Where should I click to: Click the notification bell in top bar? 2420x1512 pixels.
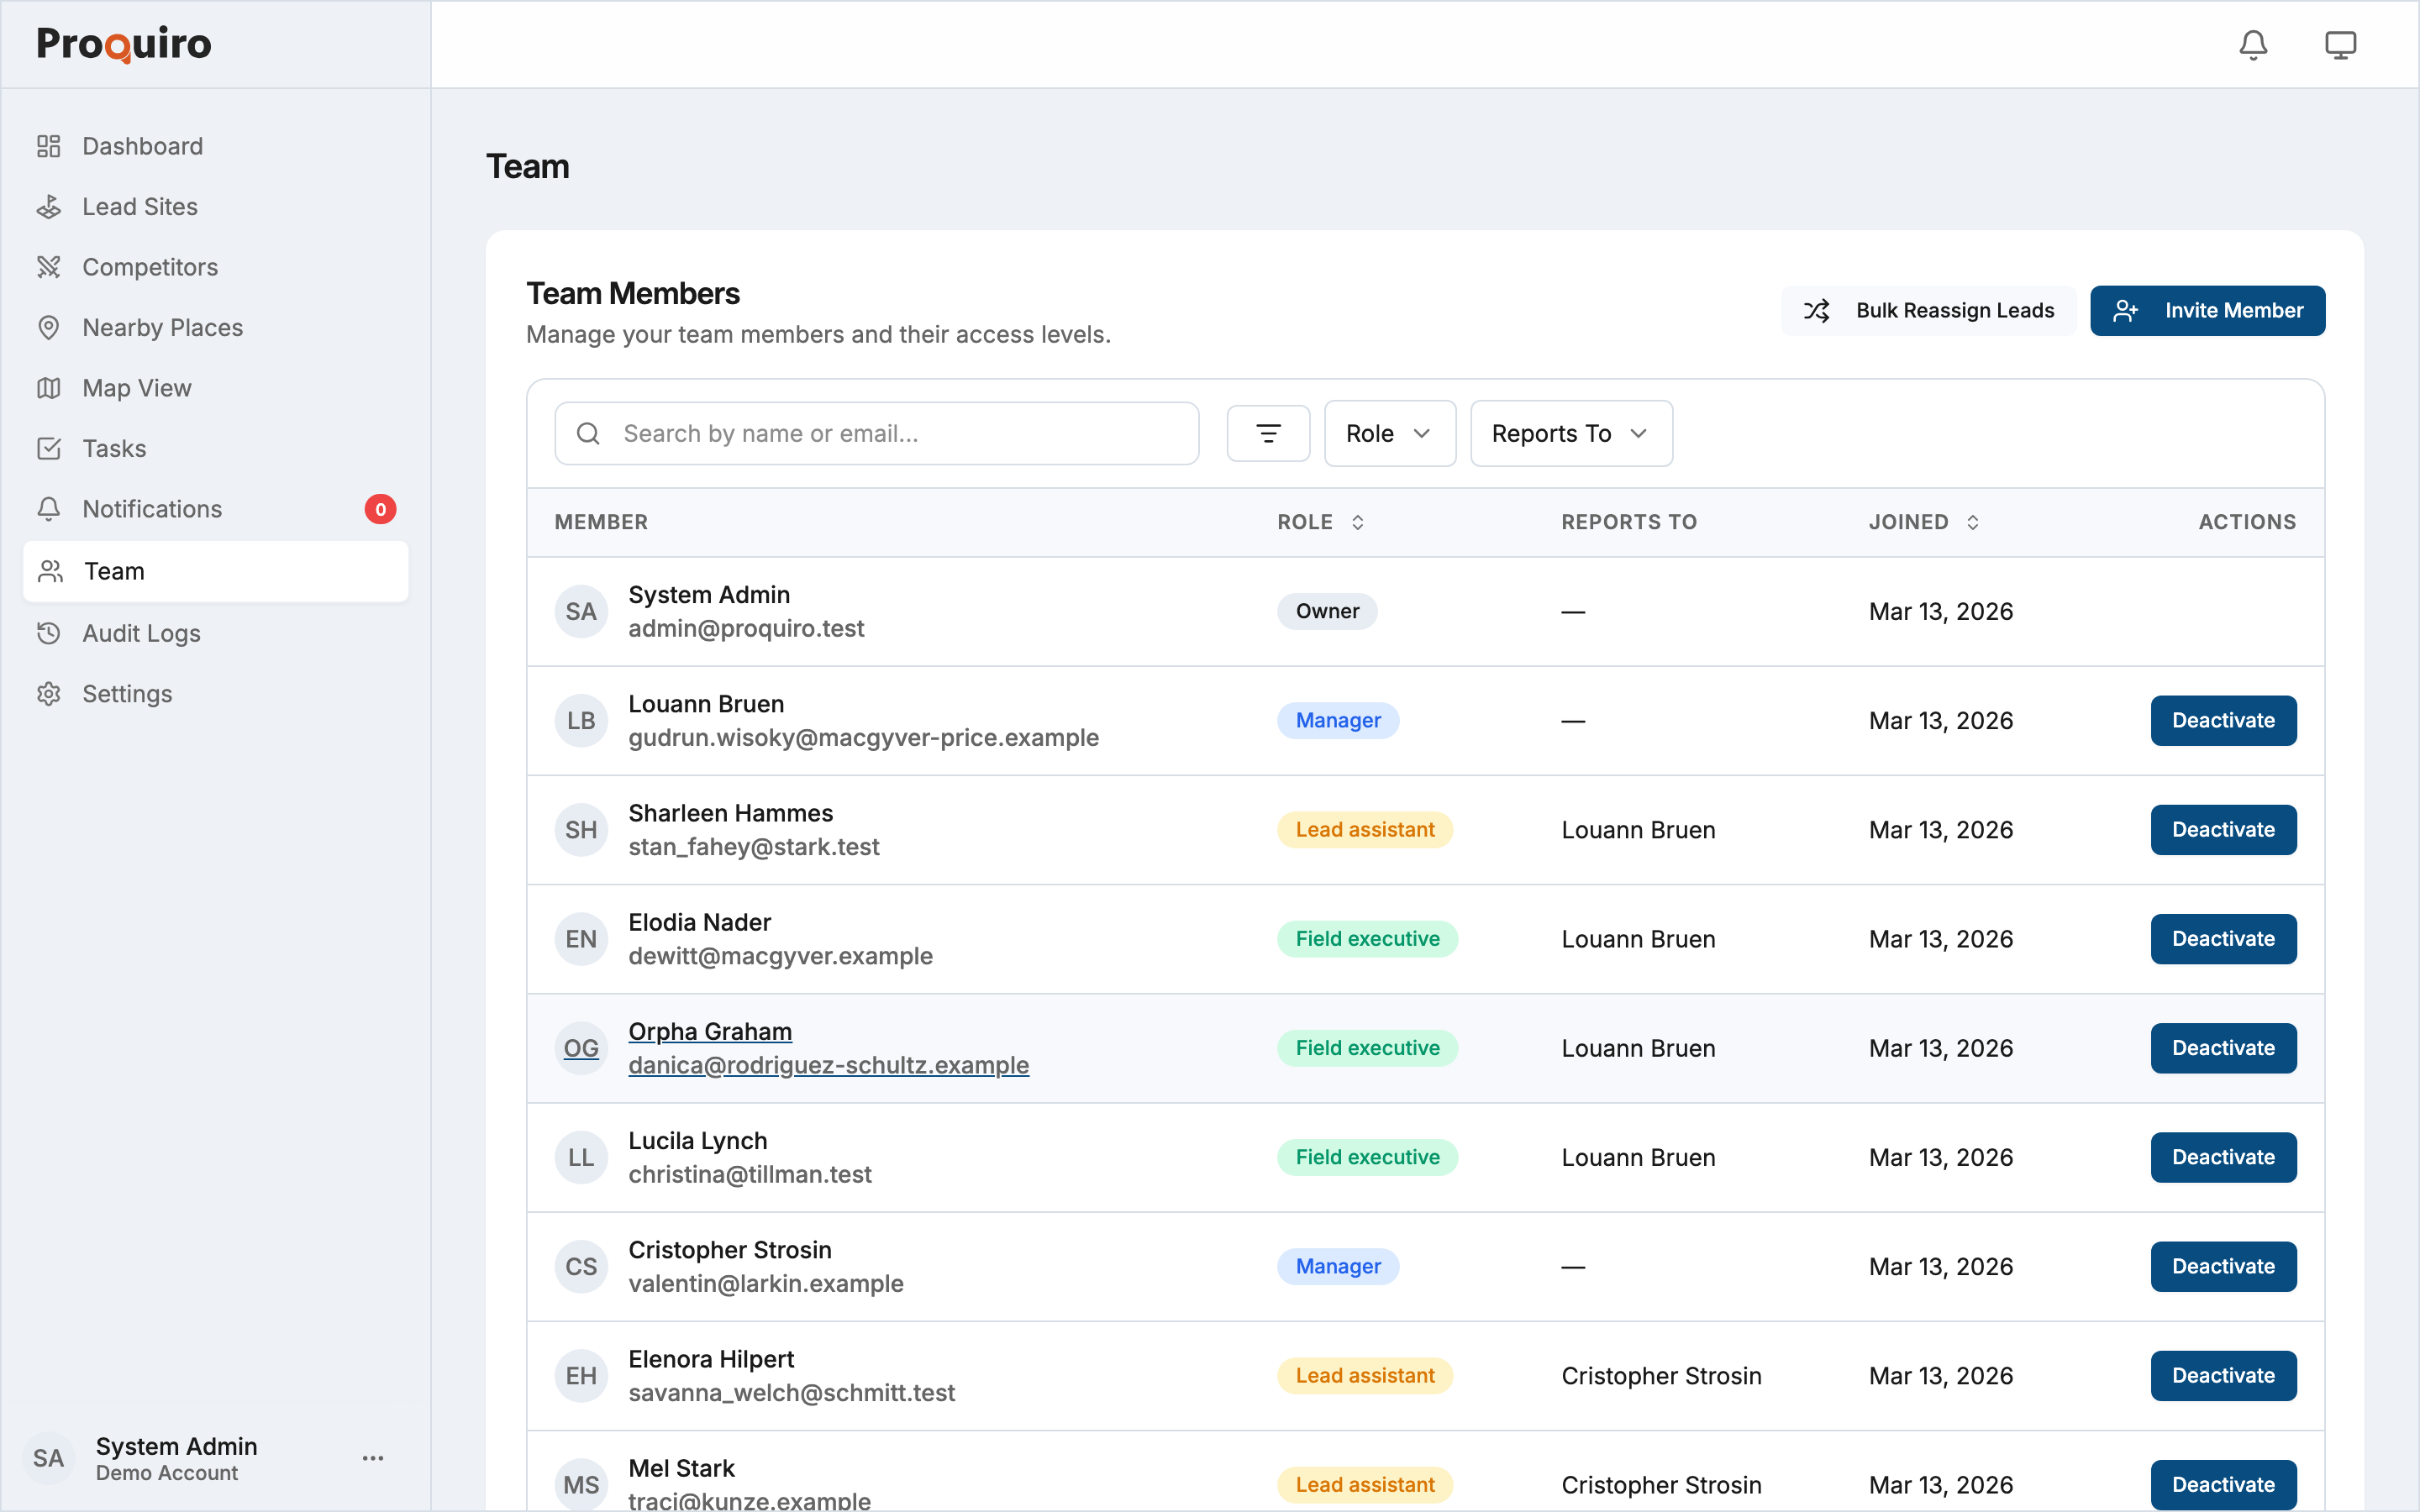click(2252, 45)
